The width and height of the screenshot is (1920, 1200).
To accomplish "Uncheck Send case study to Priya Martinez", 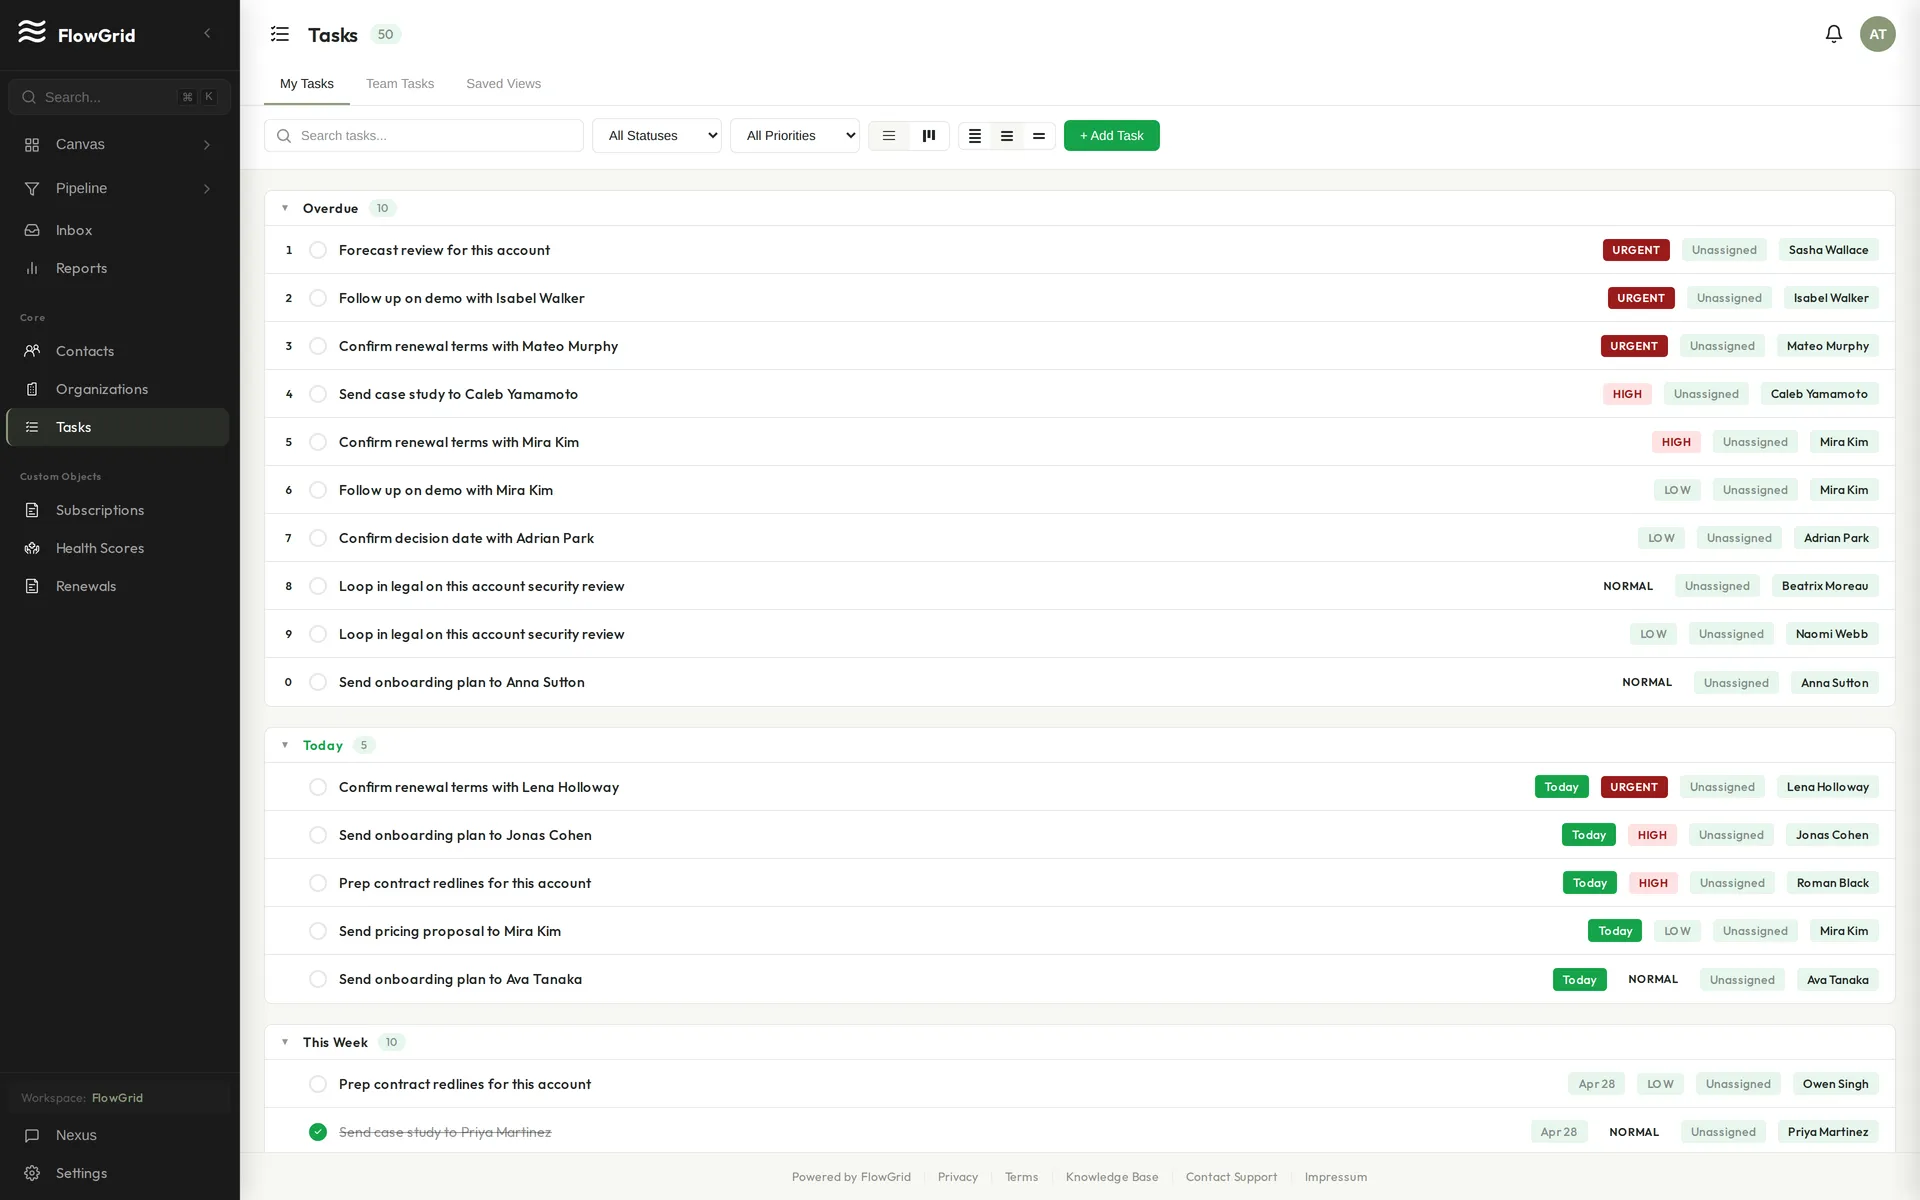I will (x=318, y=1132).
